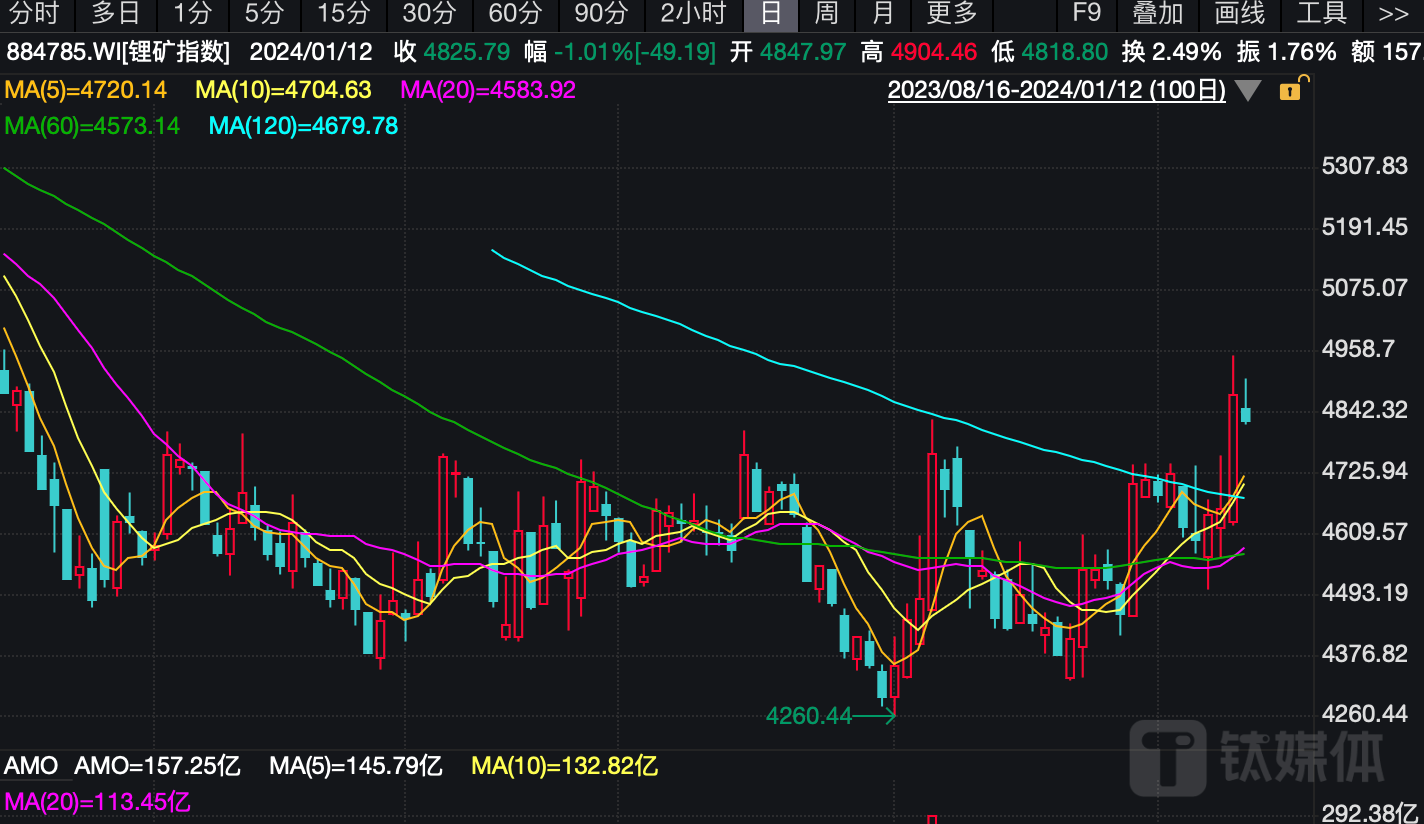The height and width of the screenshot is (824, 1424).
Task: Open the date range dropdown triangle
Action: (x=1247, y=91)
